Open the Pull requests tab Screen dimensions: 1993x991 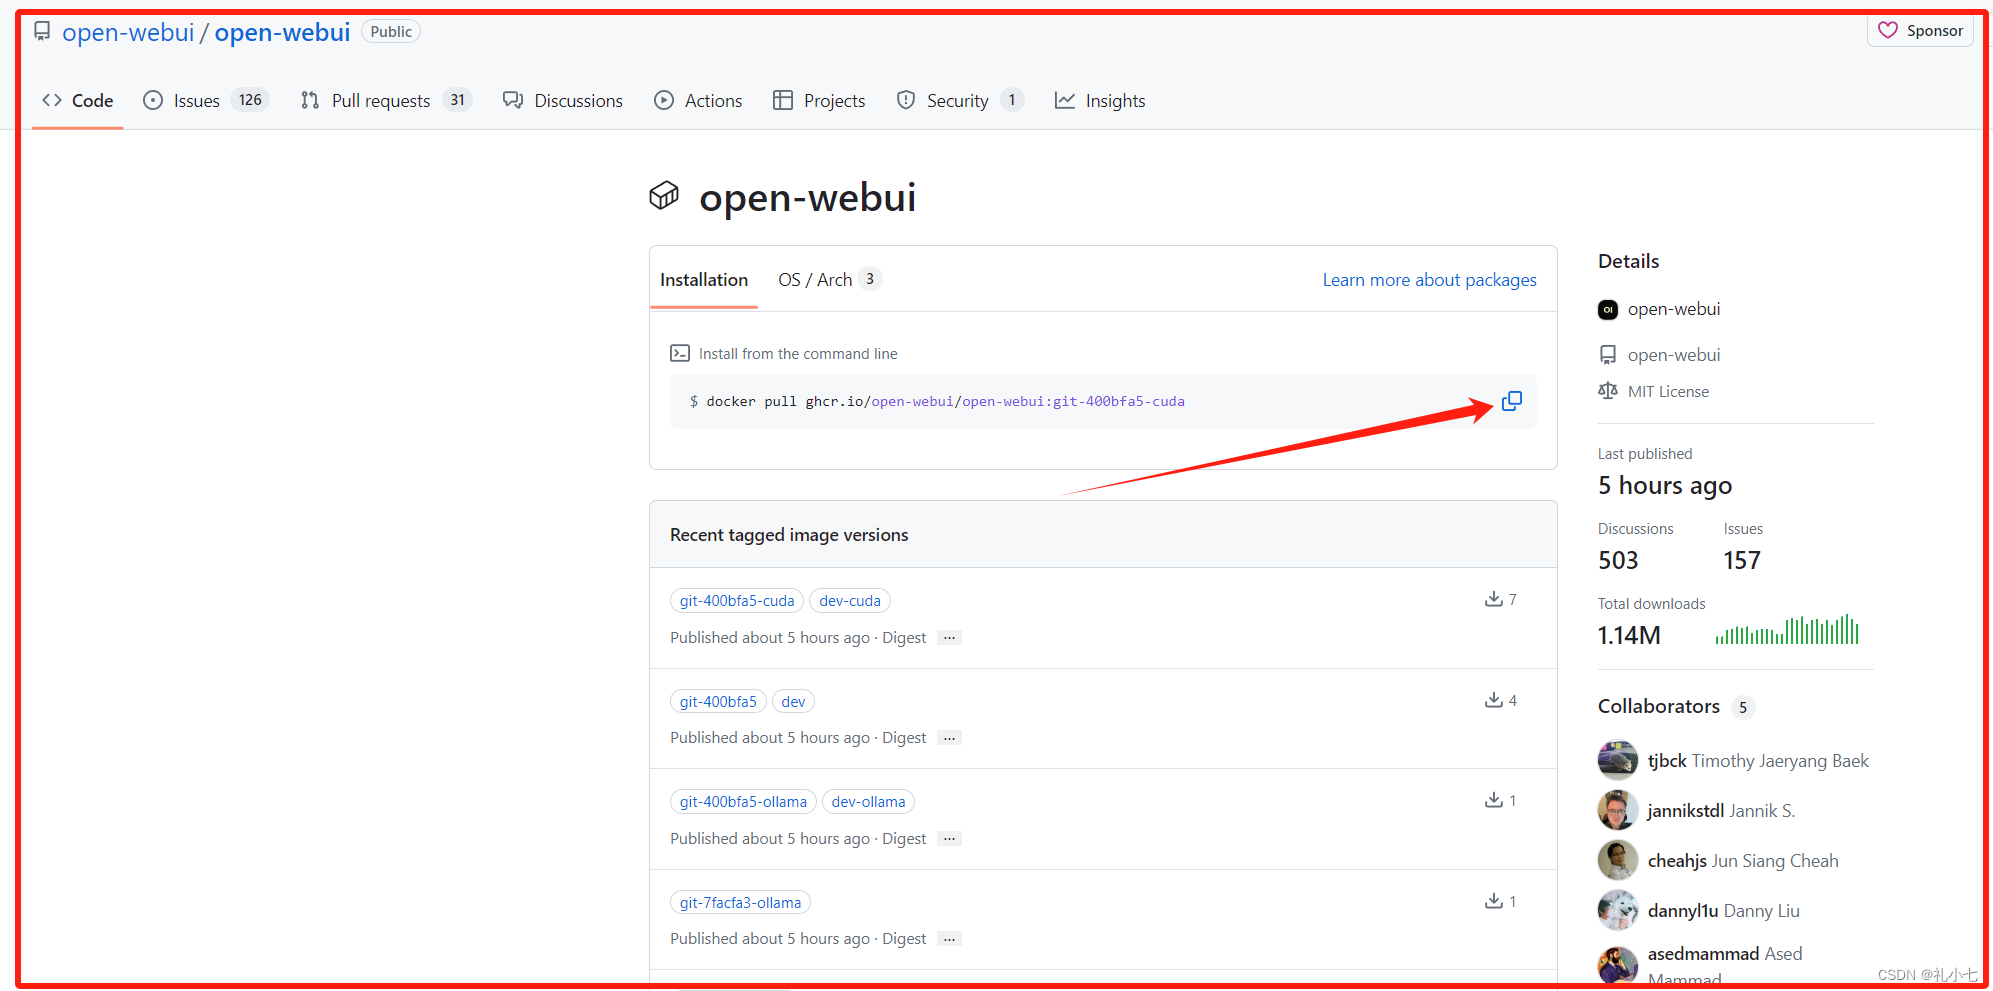pos(385,101)
